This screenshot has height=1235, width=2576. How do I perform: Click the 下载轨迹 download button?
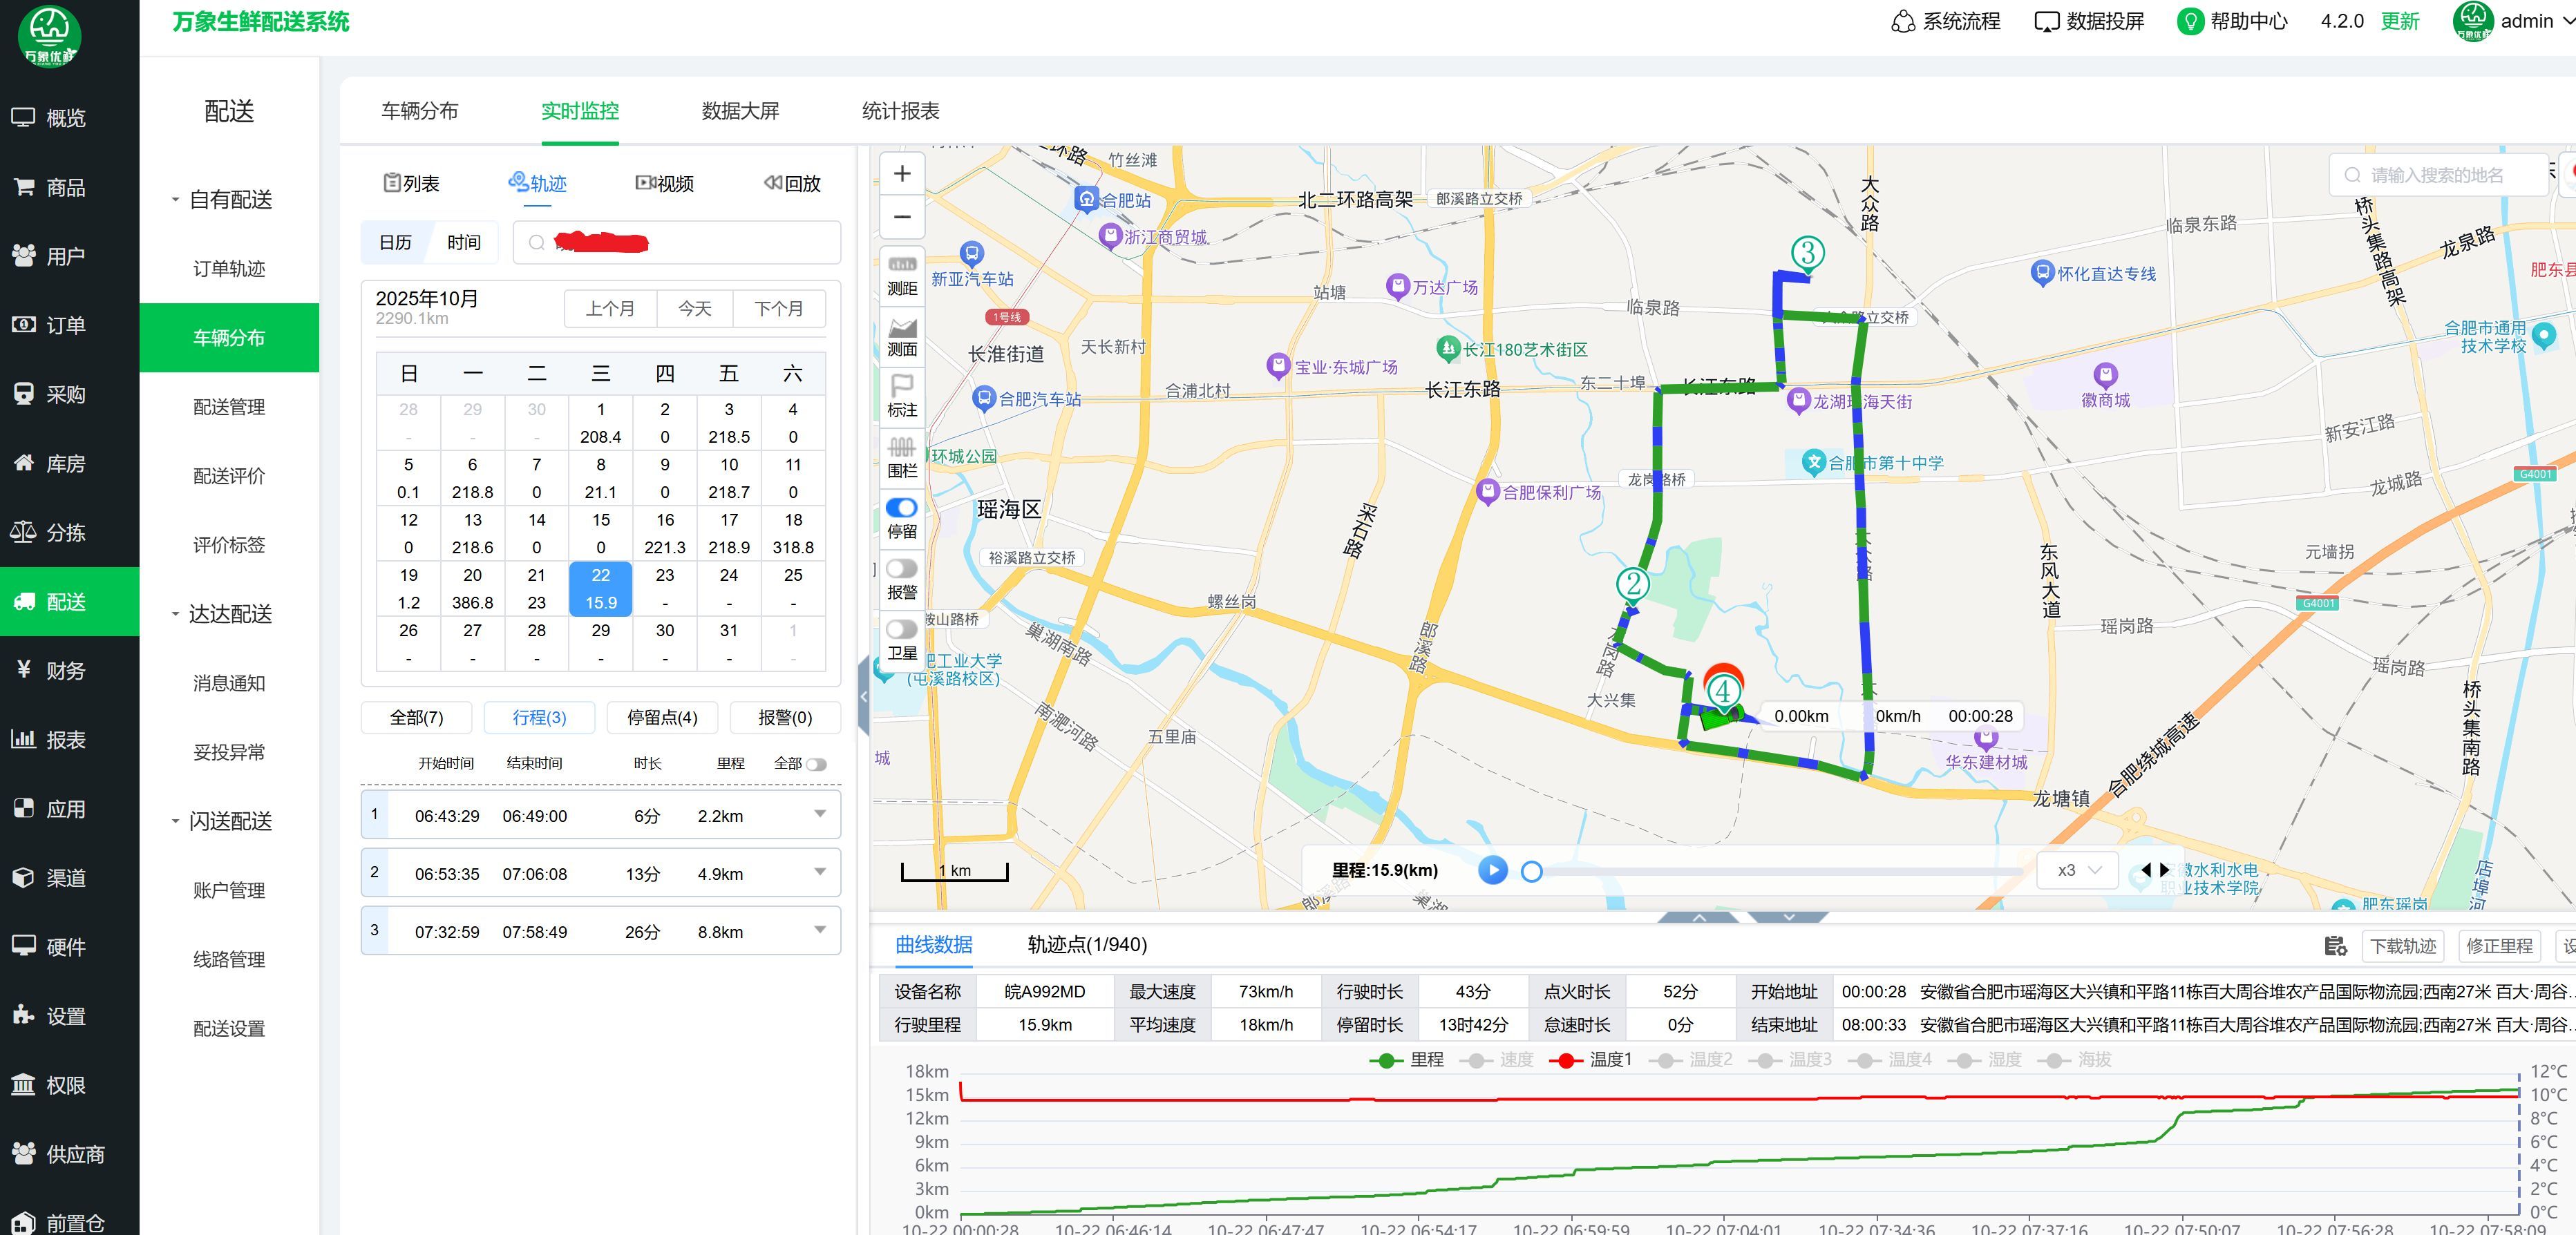coord(2403,946)
